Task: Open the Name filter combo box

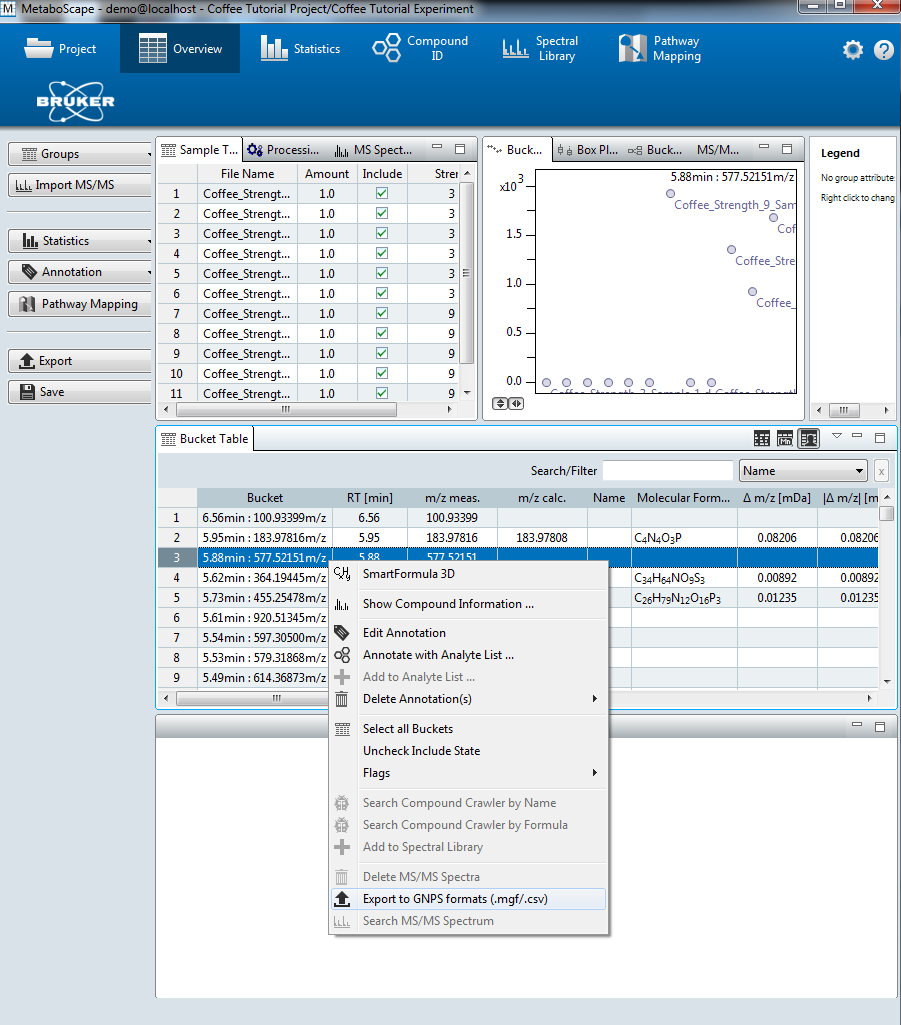Action: [803, 471]
